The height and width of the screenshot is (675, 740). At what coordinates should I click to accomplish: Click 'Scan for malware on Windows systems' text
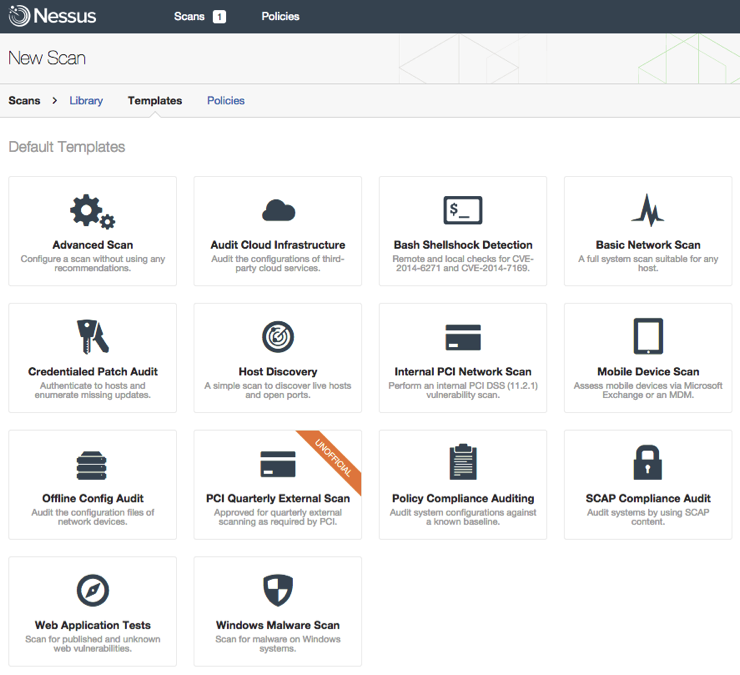click(x=278, y=644)
